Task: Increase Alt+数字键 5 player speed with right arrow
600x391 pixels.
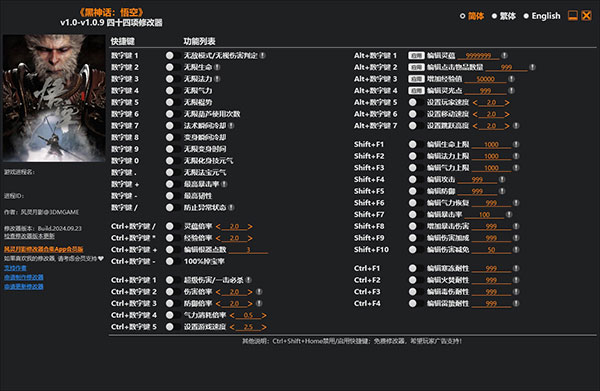Action: [507, 103]
